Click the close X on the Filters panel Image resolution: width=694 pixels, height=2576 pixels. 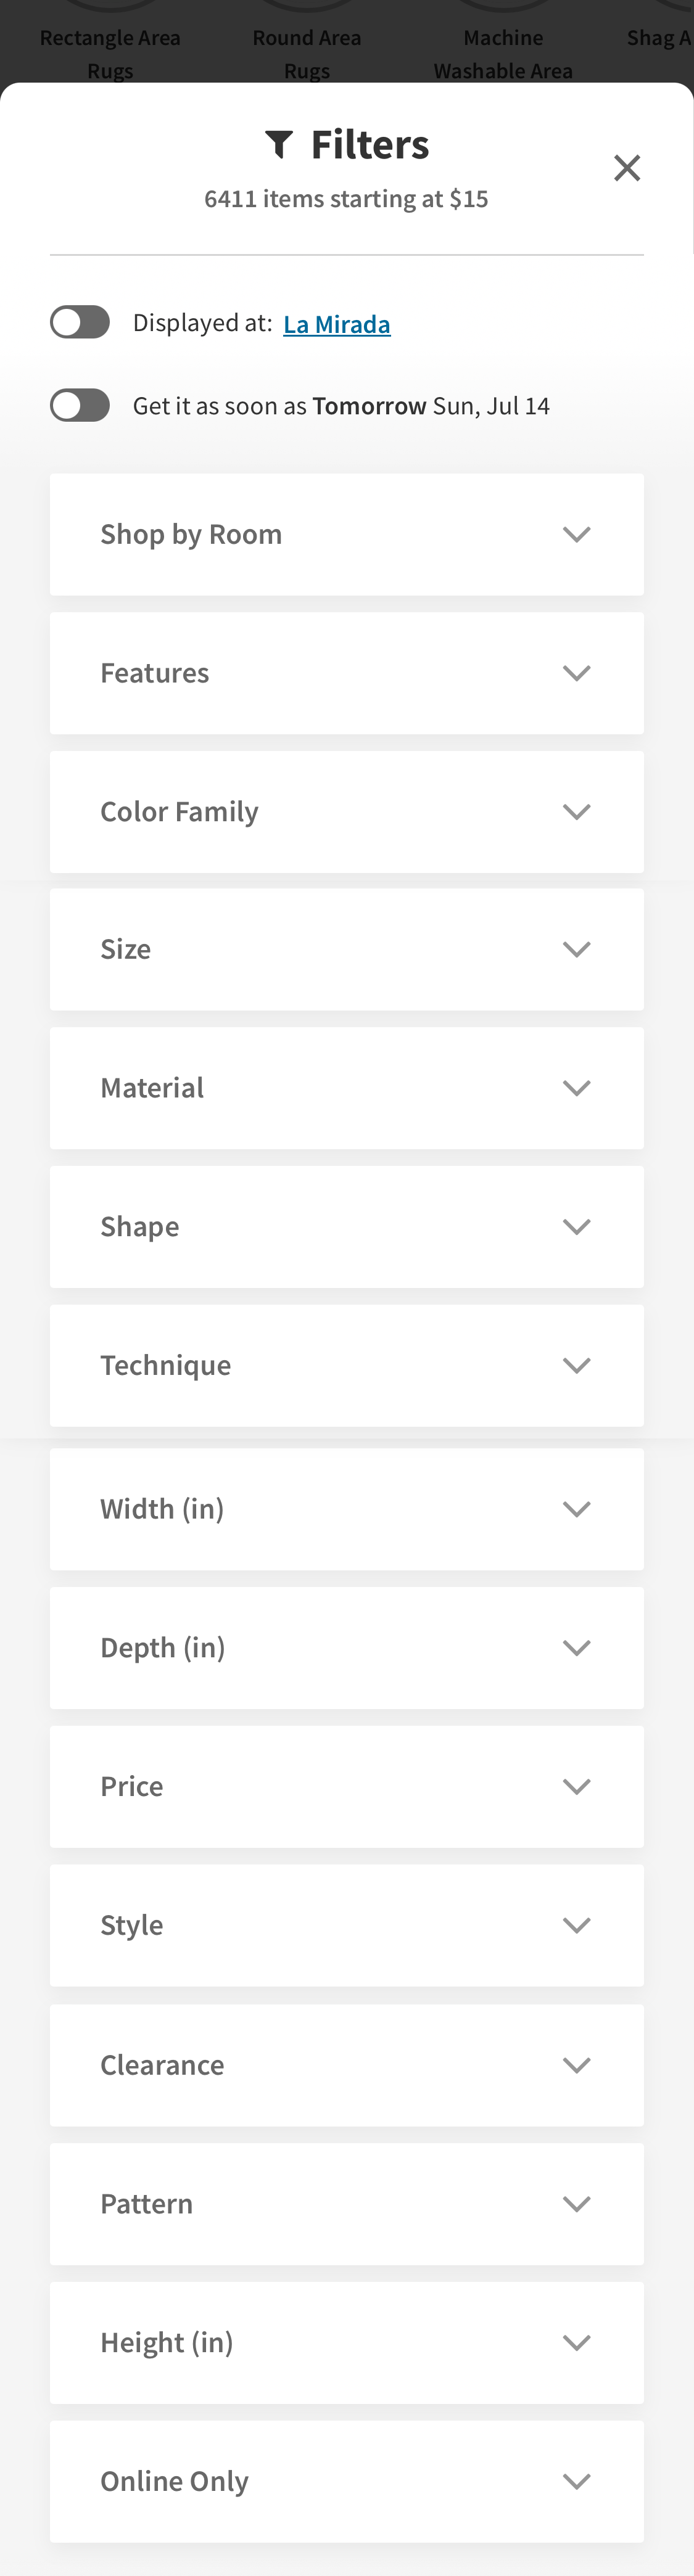(627, 168)
